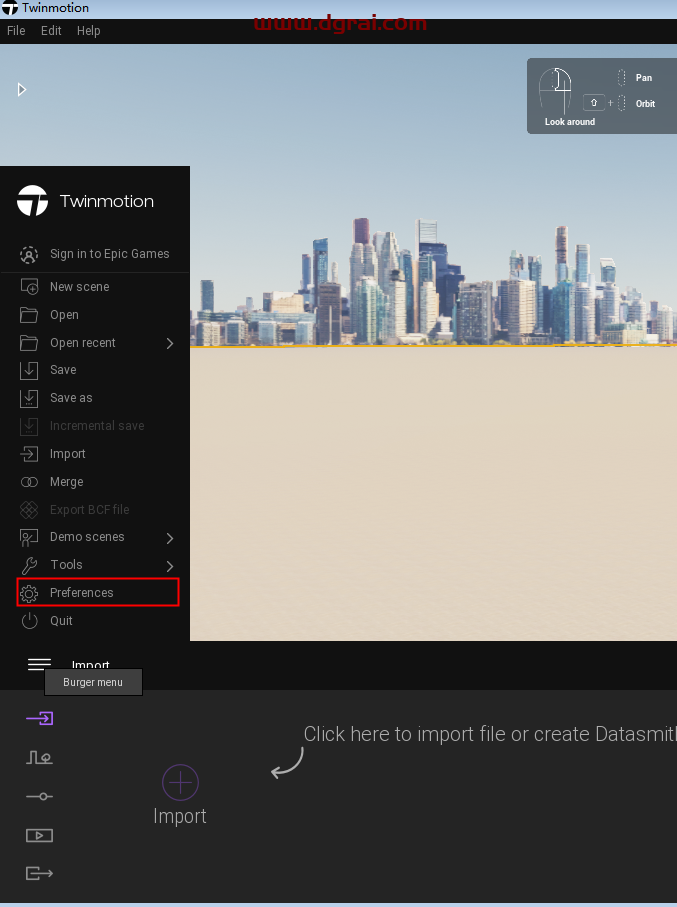Image resolution: width=677 pixels, height=907 pixels.
Task: Sign in to Epic Games
Action: [x=109, y=254]
